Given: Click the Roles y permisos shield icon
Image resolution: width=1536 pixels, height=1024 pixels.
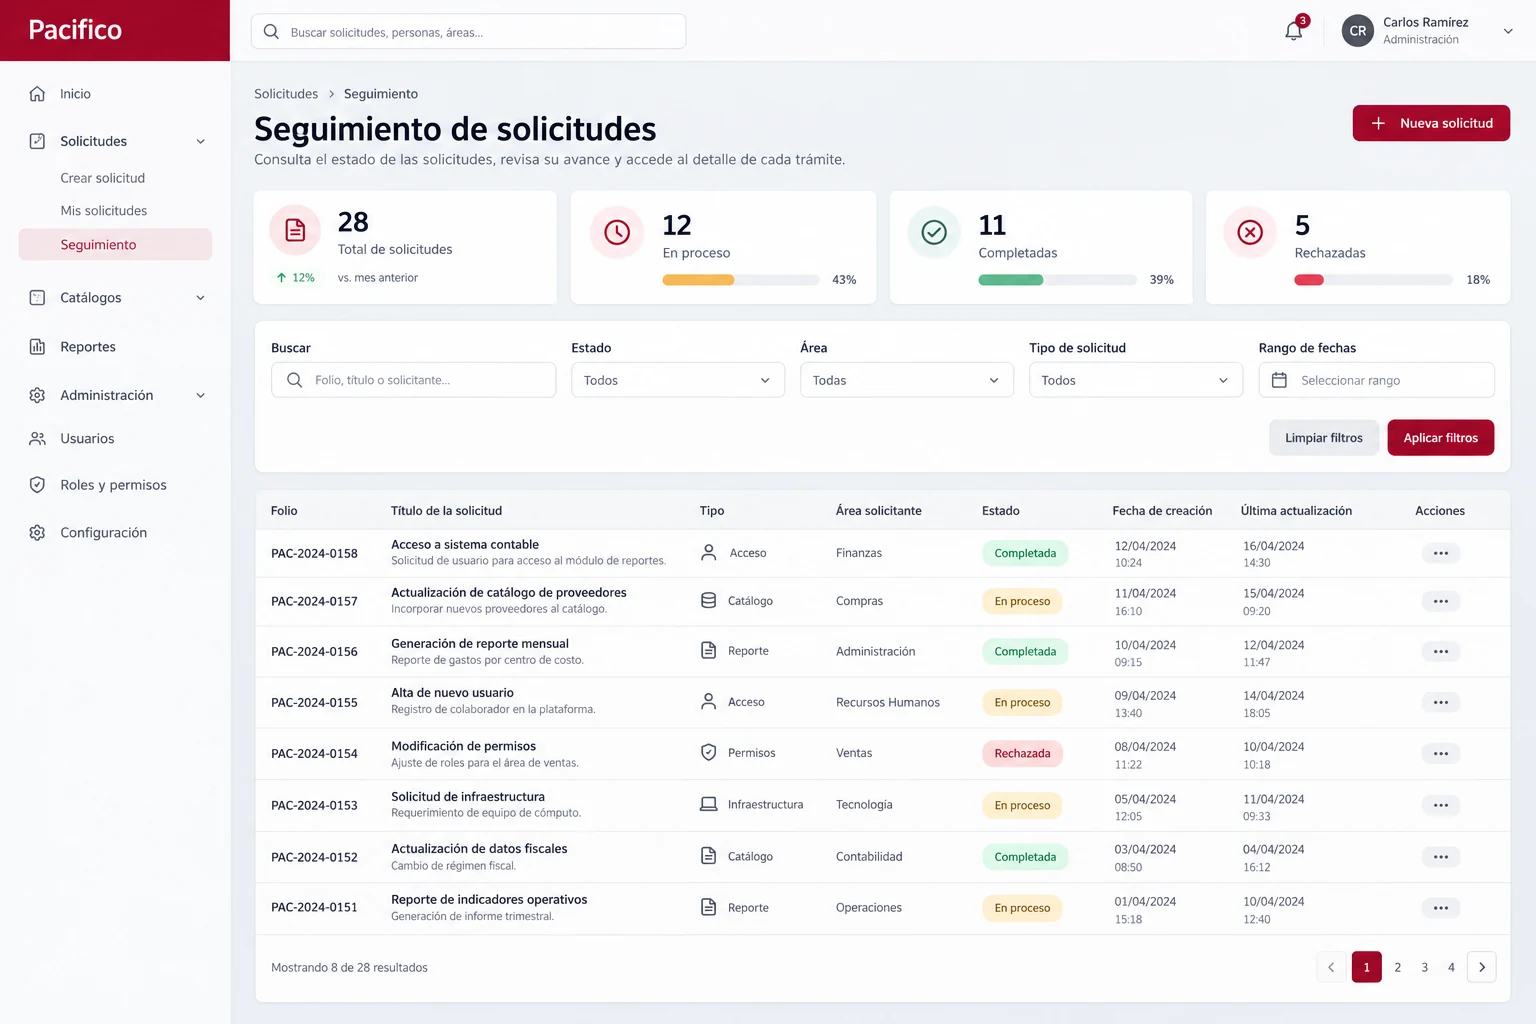Looking at the screenshot, I should pyautogui.click(x=37, y=485).
